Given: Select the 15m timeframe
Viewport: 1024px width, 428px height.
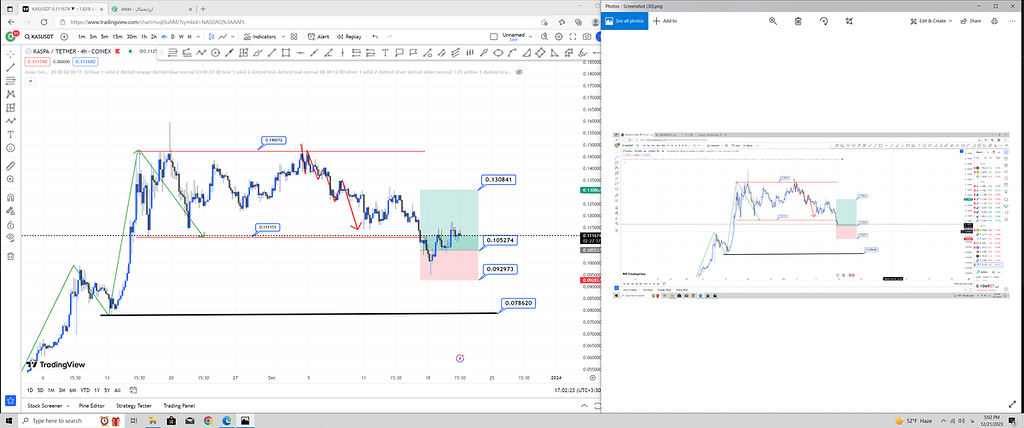Looking at the screenshot, I should (118, 36).
